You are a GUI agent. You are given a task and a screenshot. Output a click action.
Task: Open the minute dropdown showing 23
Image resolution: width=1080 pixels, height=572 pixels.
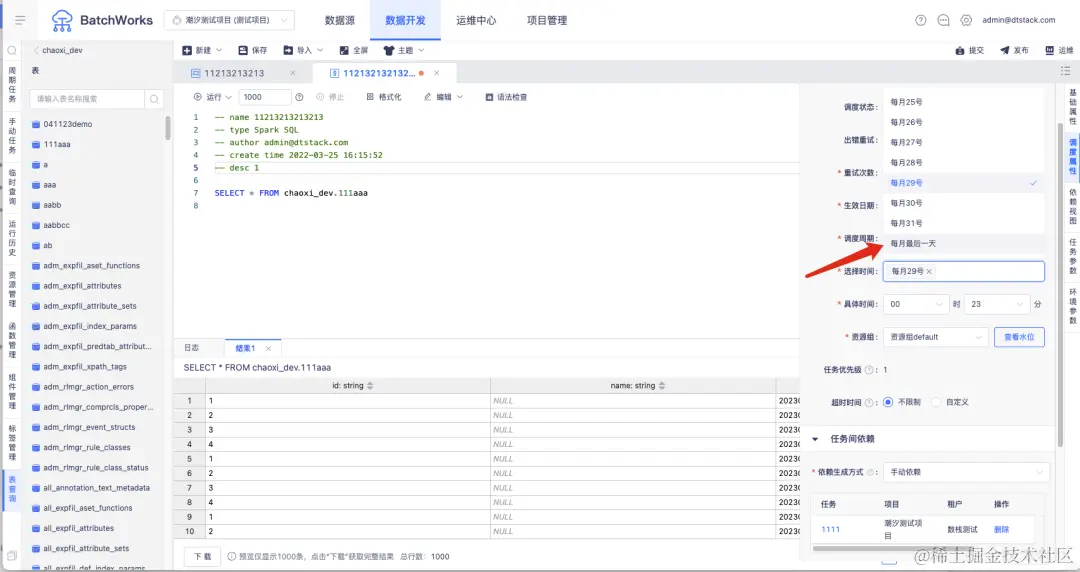tap(997, 304)
